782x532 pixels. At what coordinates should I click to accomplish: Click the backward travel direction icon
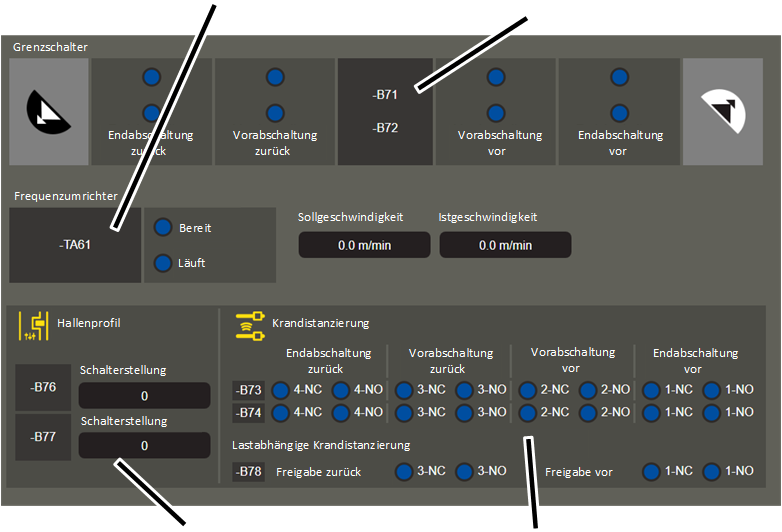[48, 111]
